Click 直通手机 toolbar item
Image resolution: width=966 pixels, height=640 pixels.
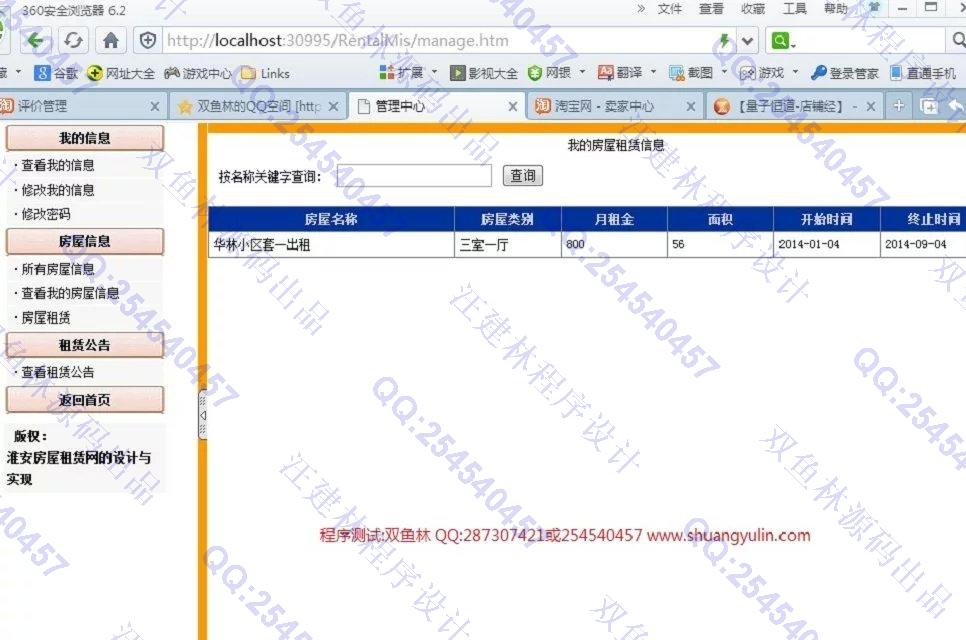923,73
